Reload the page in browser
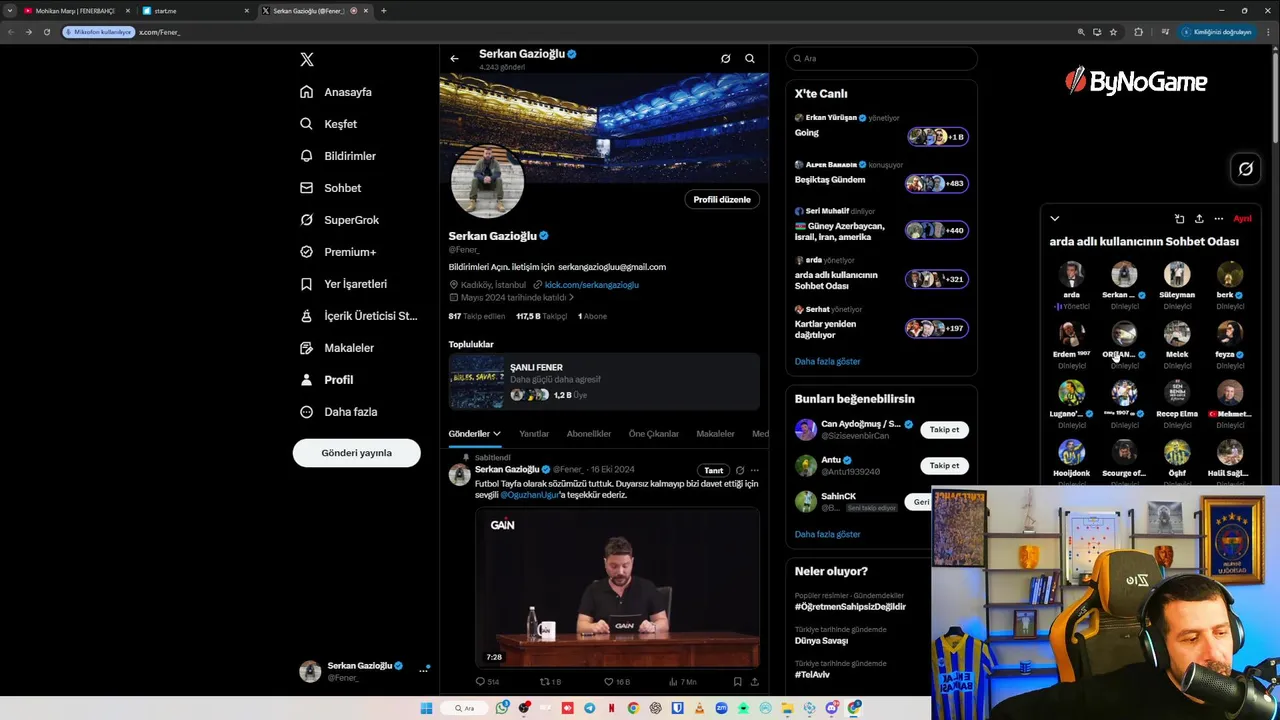This screenshot has width=1280, height=720. (46, 32)
